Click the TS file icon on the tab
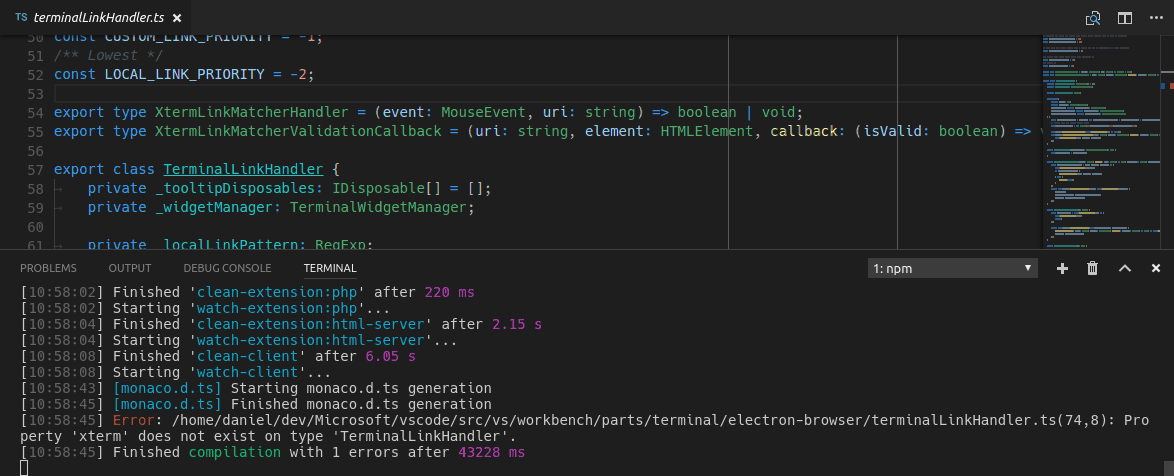 21,18
